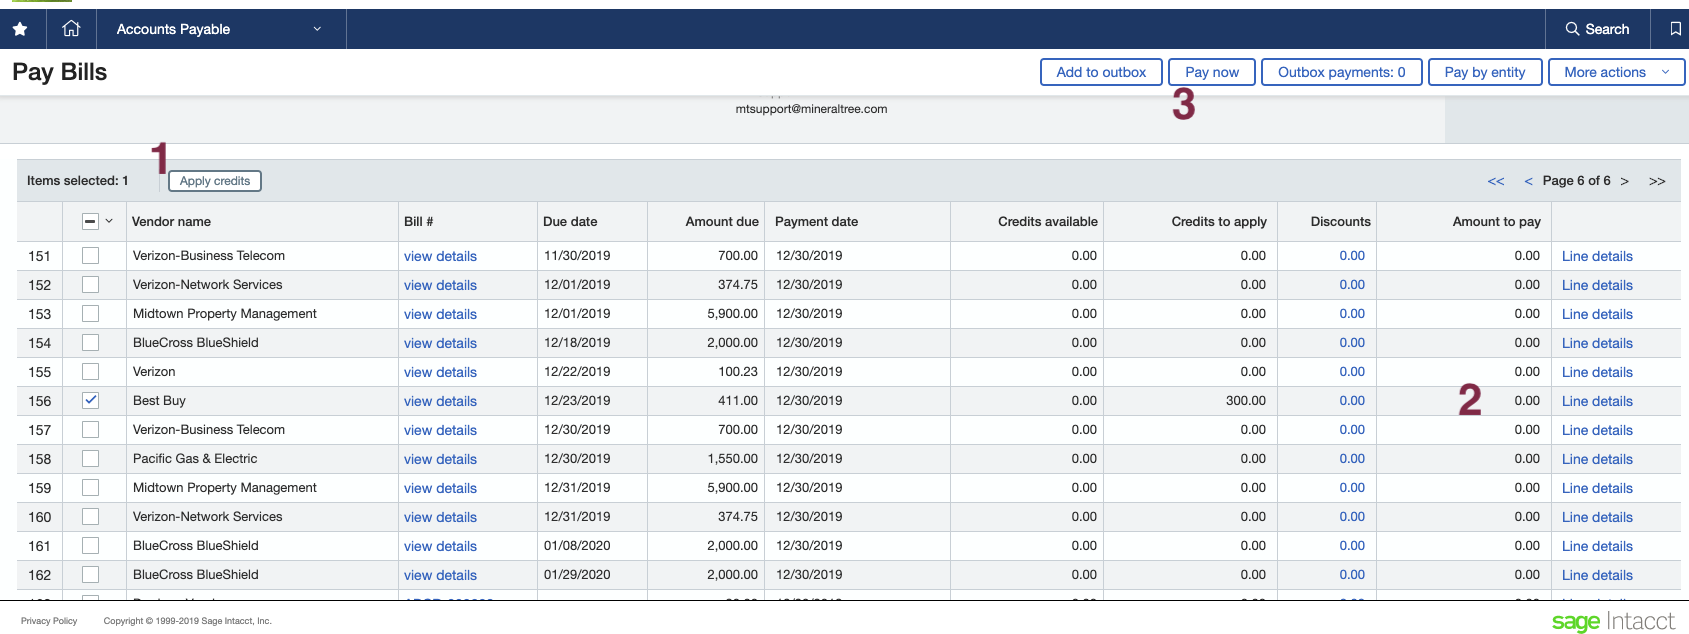Click Add to outbox button

click(1101, 72)
